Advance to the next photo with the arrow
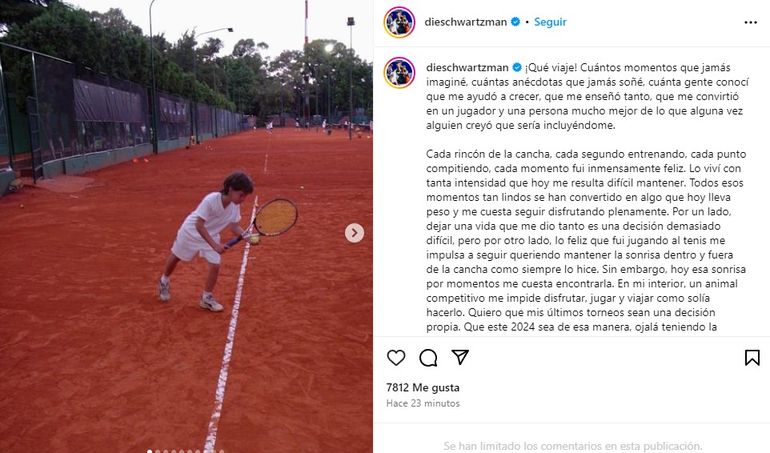The height and width of the screenshot is (453, 770). pyautogui.click(x=354, y=233)
